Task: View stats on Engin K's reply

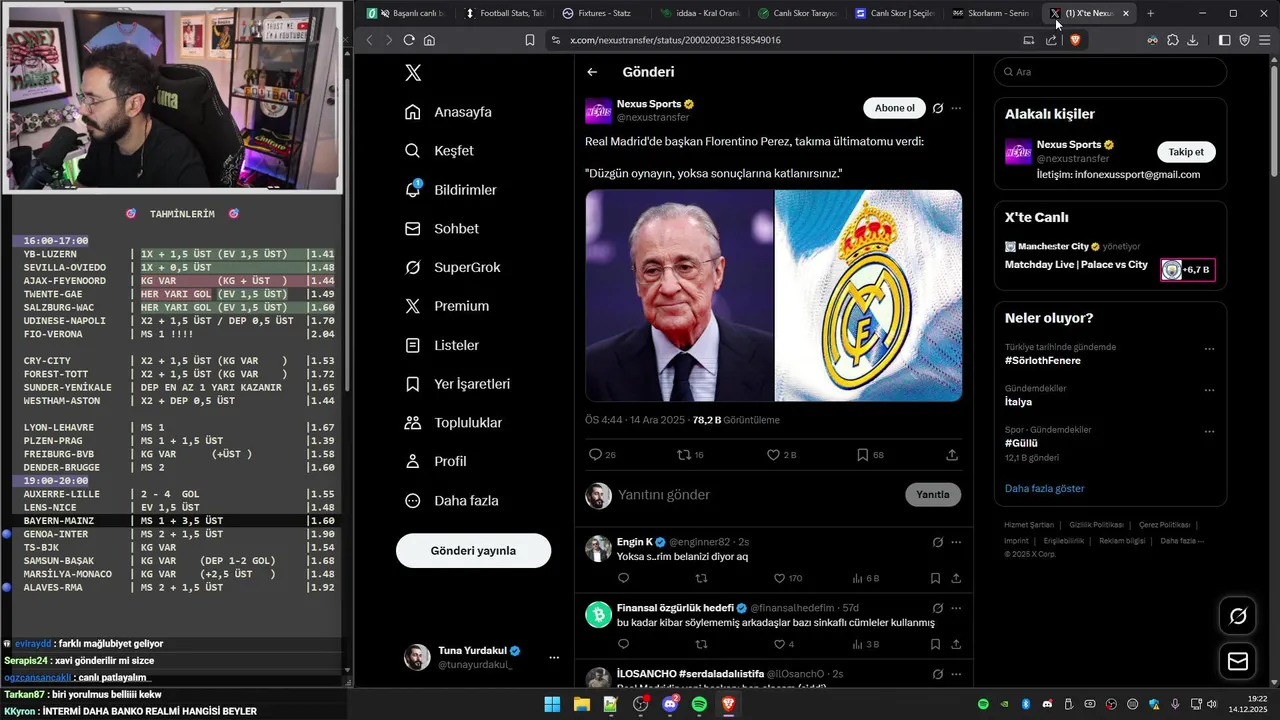Action: 866,578
